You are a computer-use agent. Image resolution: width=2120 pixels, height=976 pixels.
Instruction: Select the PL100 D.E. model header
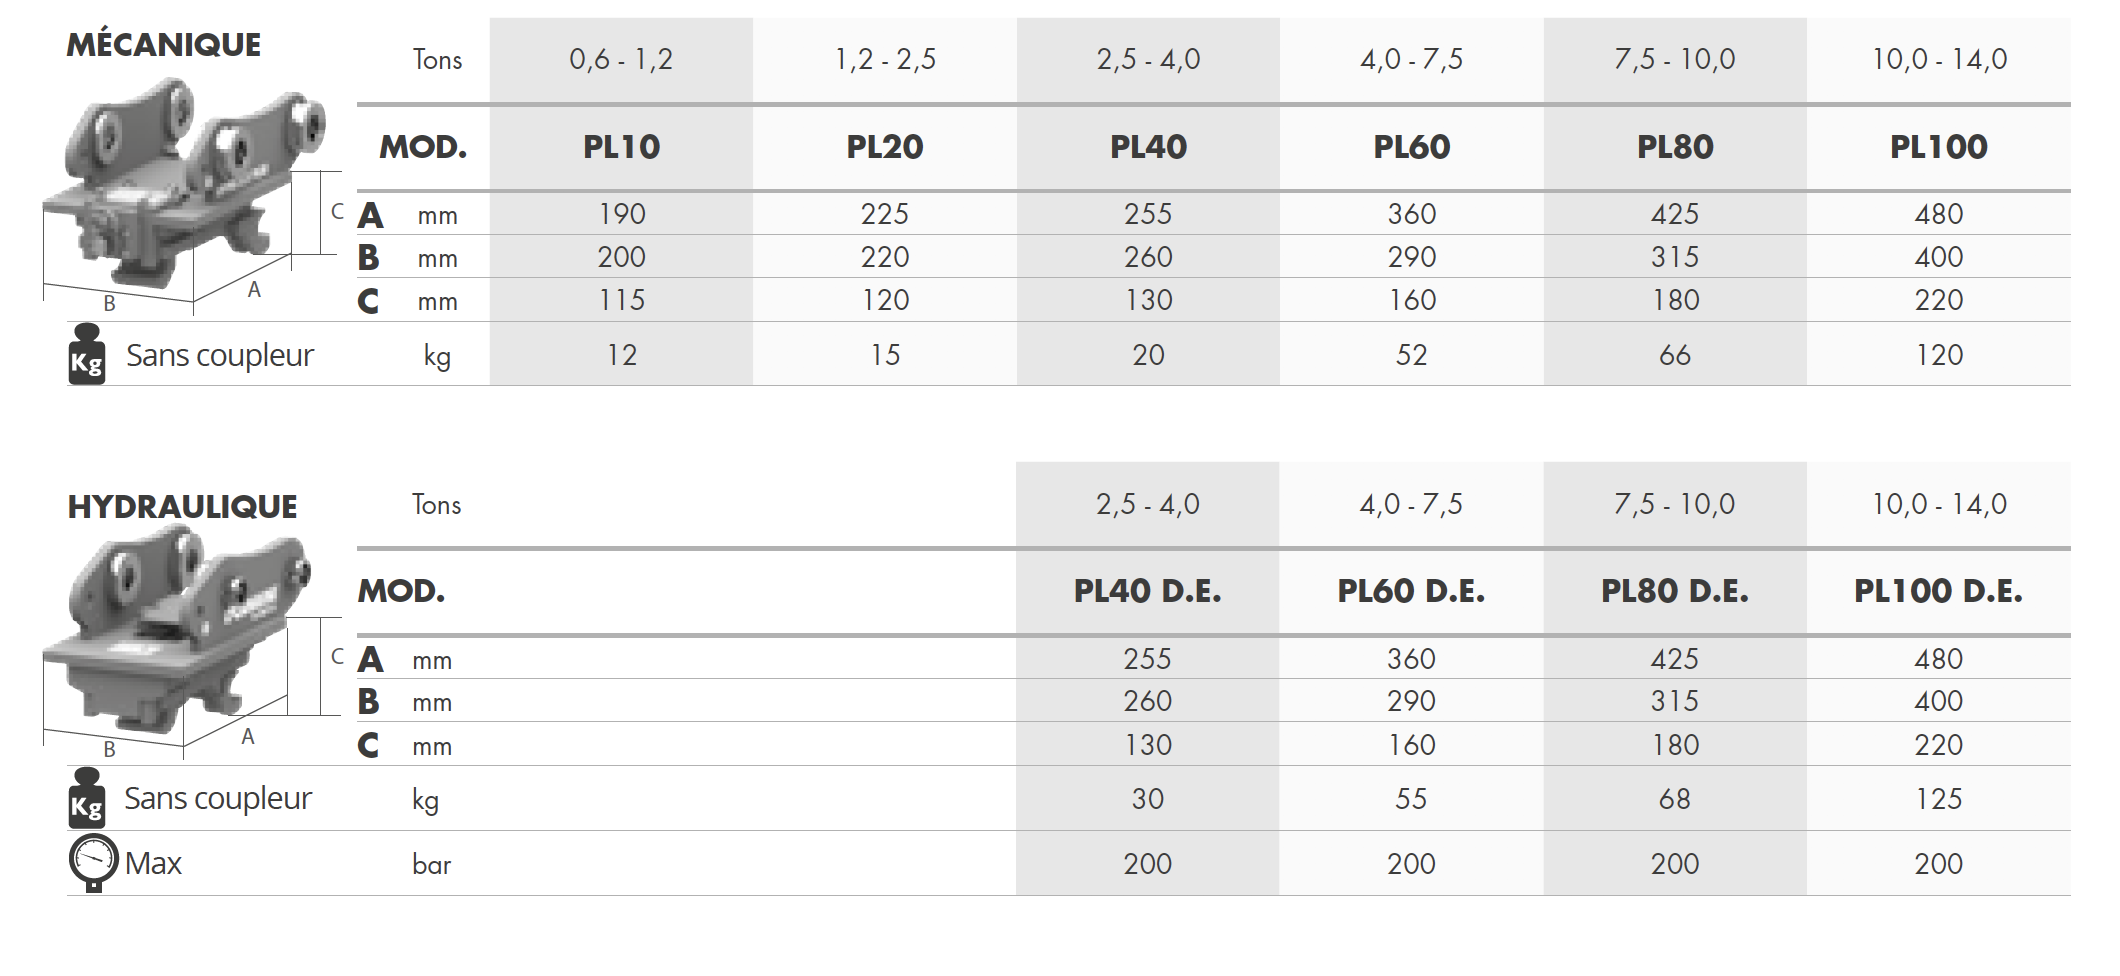coord(1939,591)
